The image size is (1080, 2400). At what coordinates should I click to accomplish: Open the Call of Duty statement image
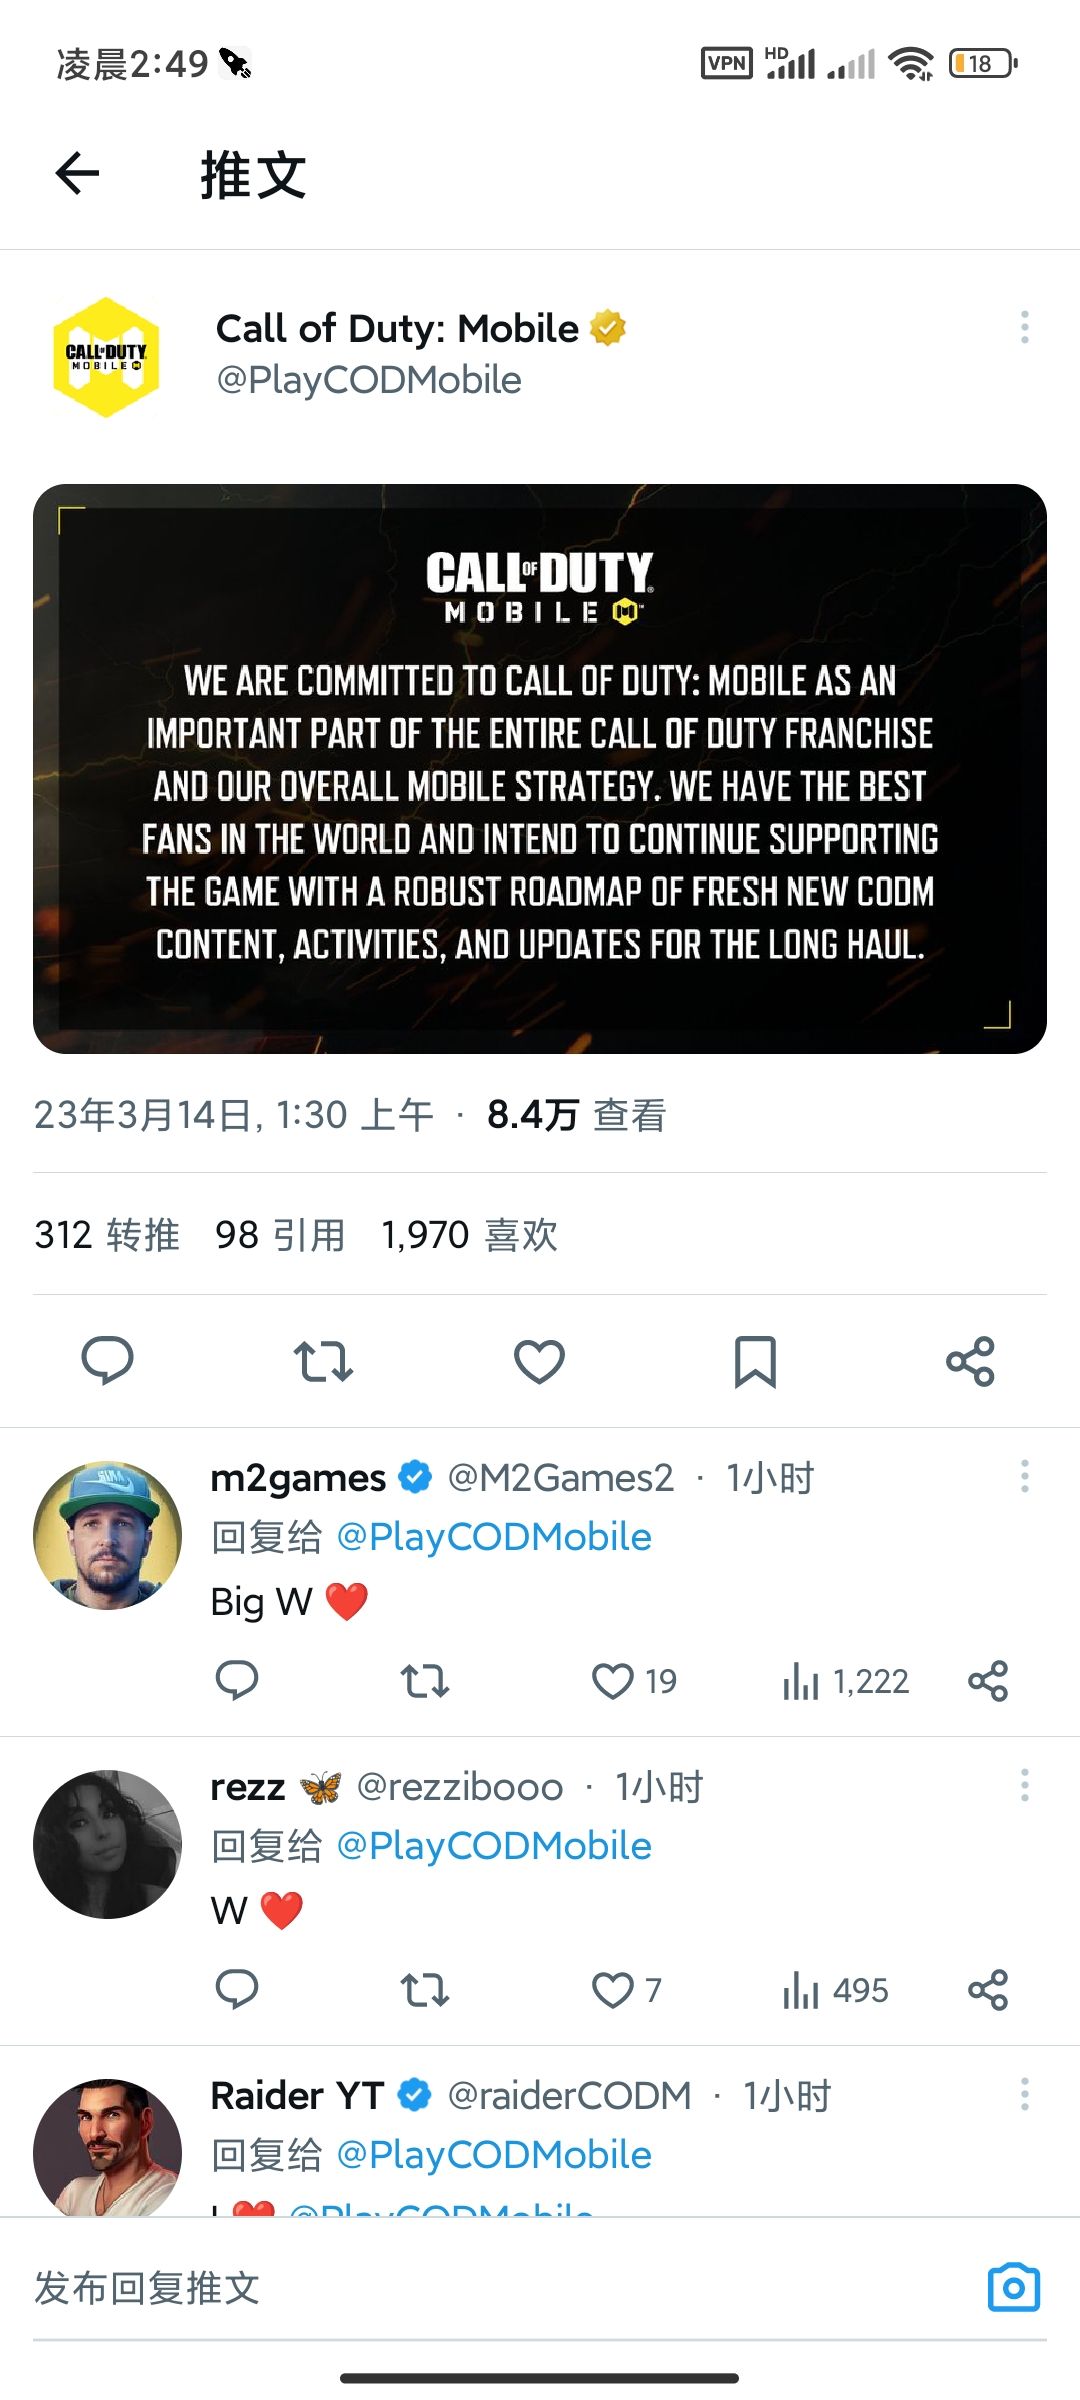tap(540, 768)
